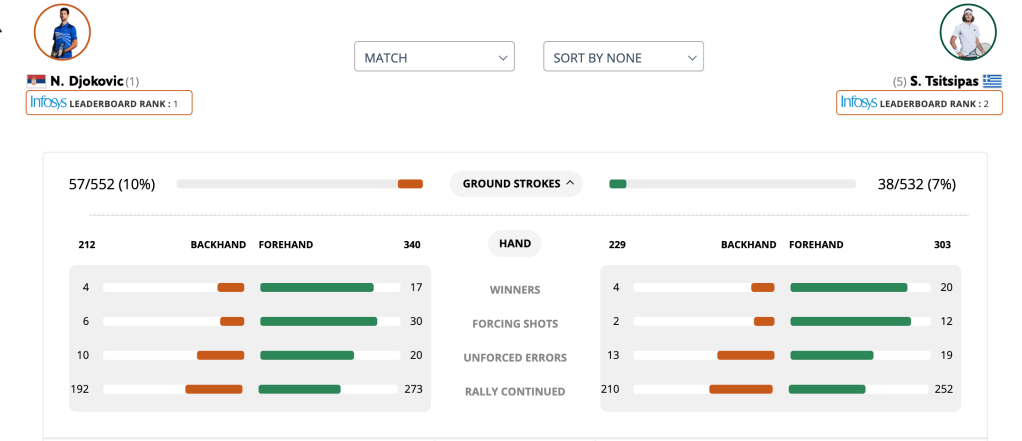
Task: Click the Serbian flag icon
Action: pyautogui.click(x=37, y=80)
